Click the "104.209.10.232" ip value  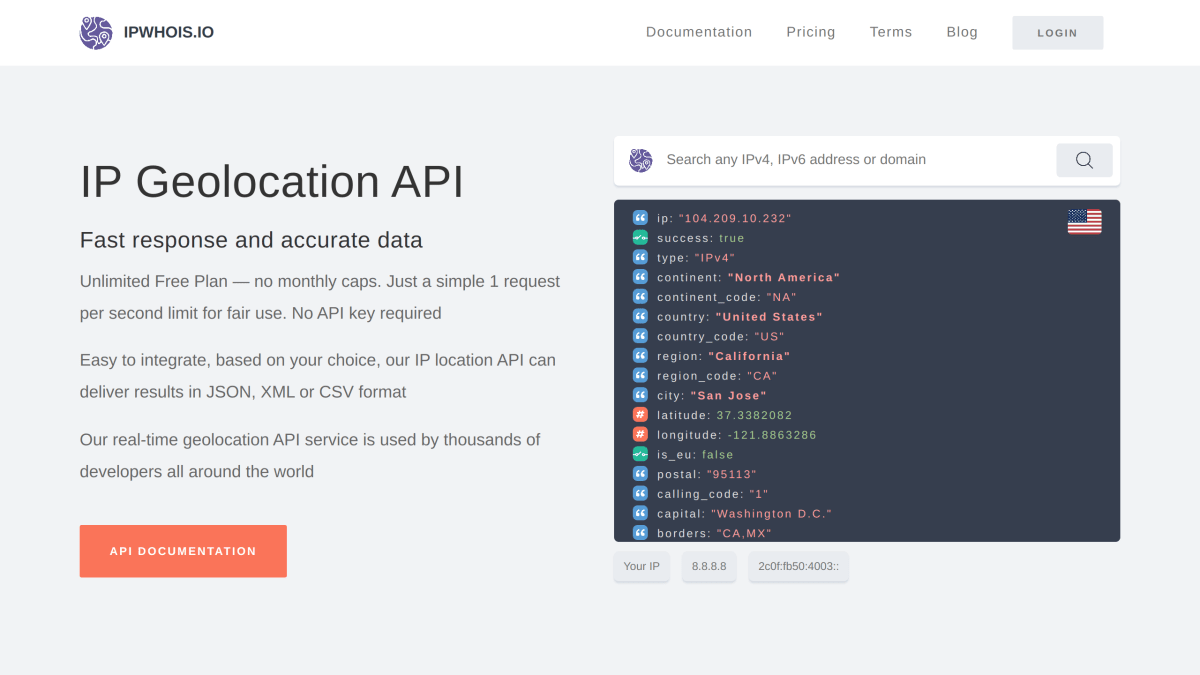click(x=735, y=218)
